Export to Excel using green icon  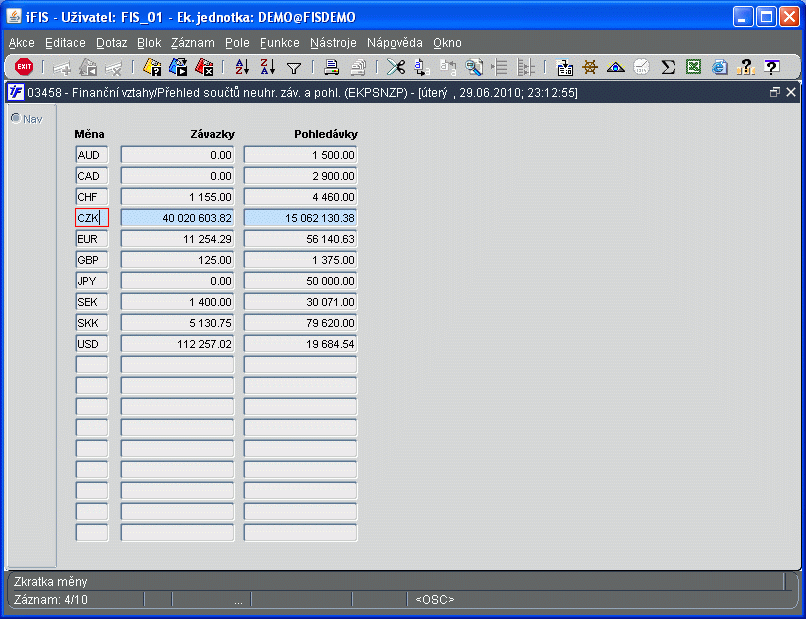pyautogui.click(x=693, y=67)
